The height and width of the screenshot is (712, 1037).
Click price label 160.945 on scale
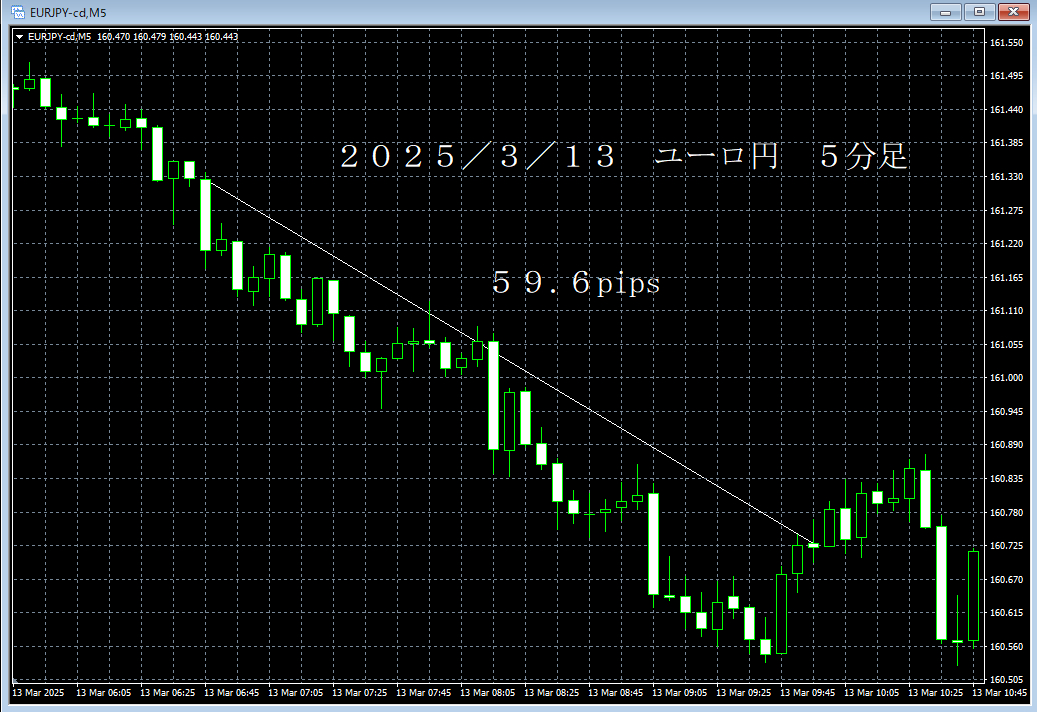click(x=1006, y=412)
